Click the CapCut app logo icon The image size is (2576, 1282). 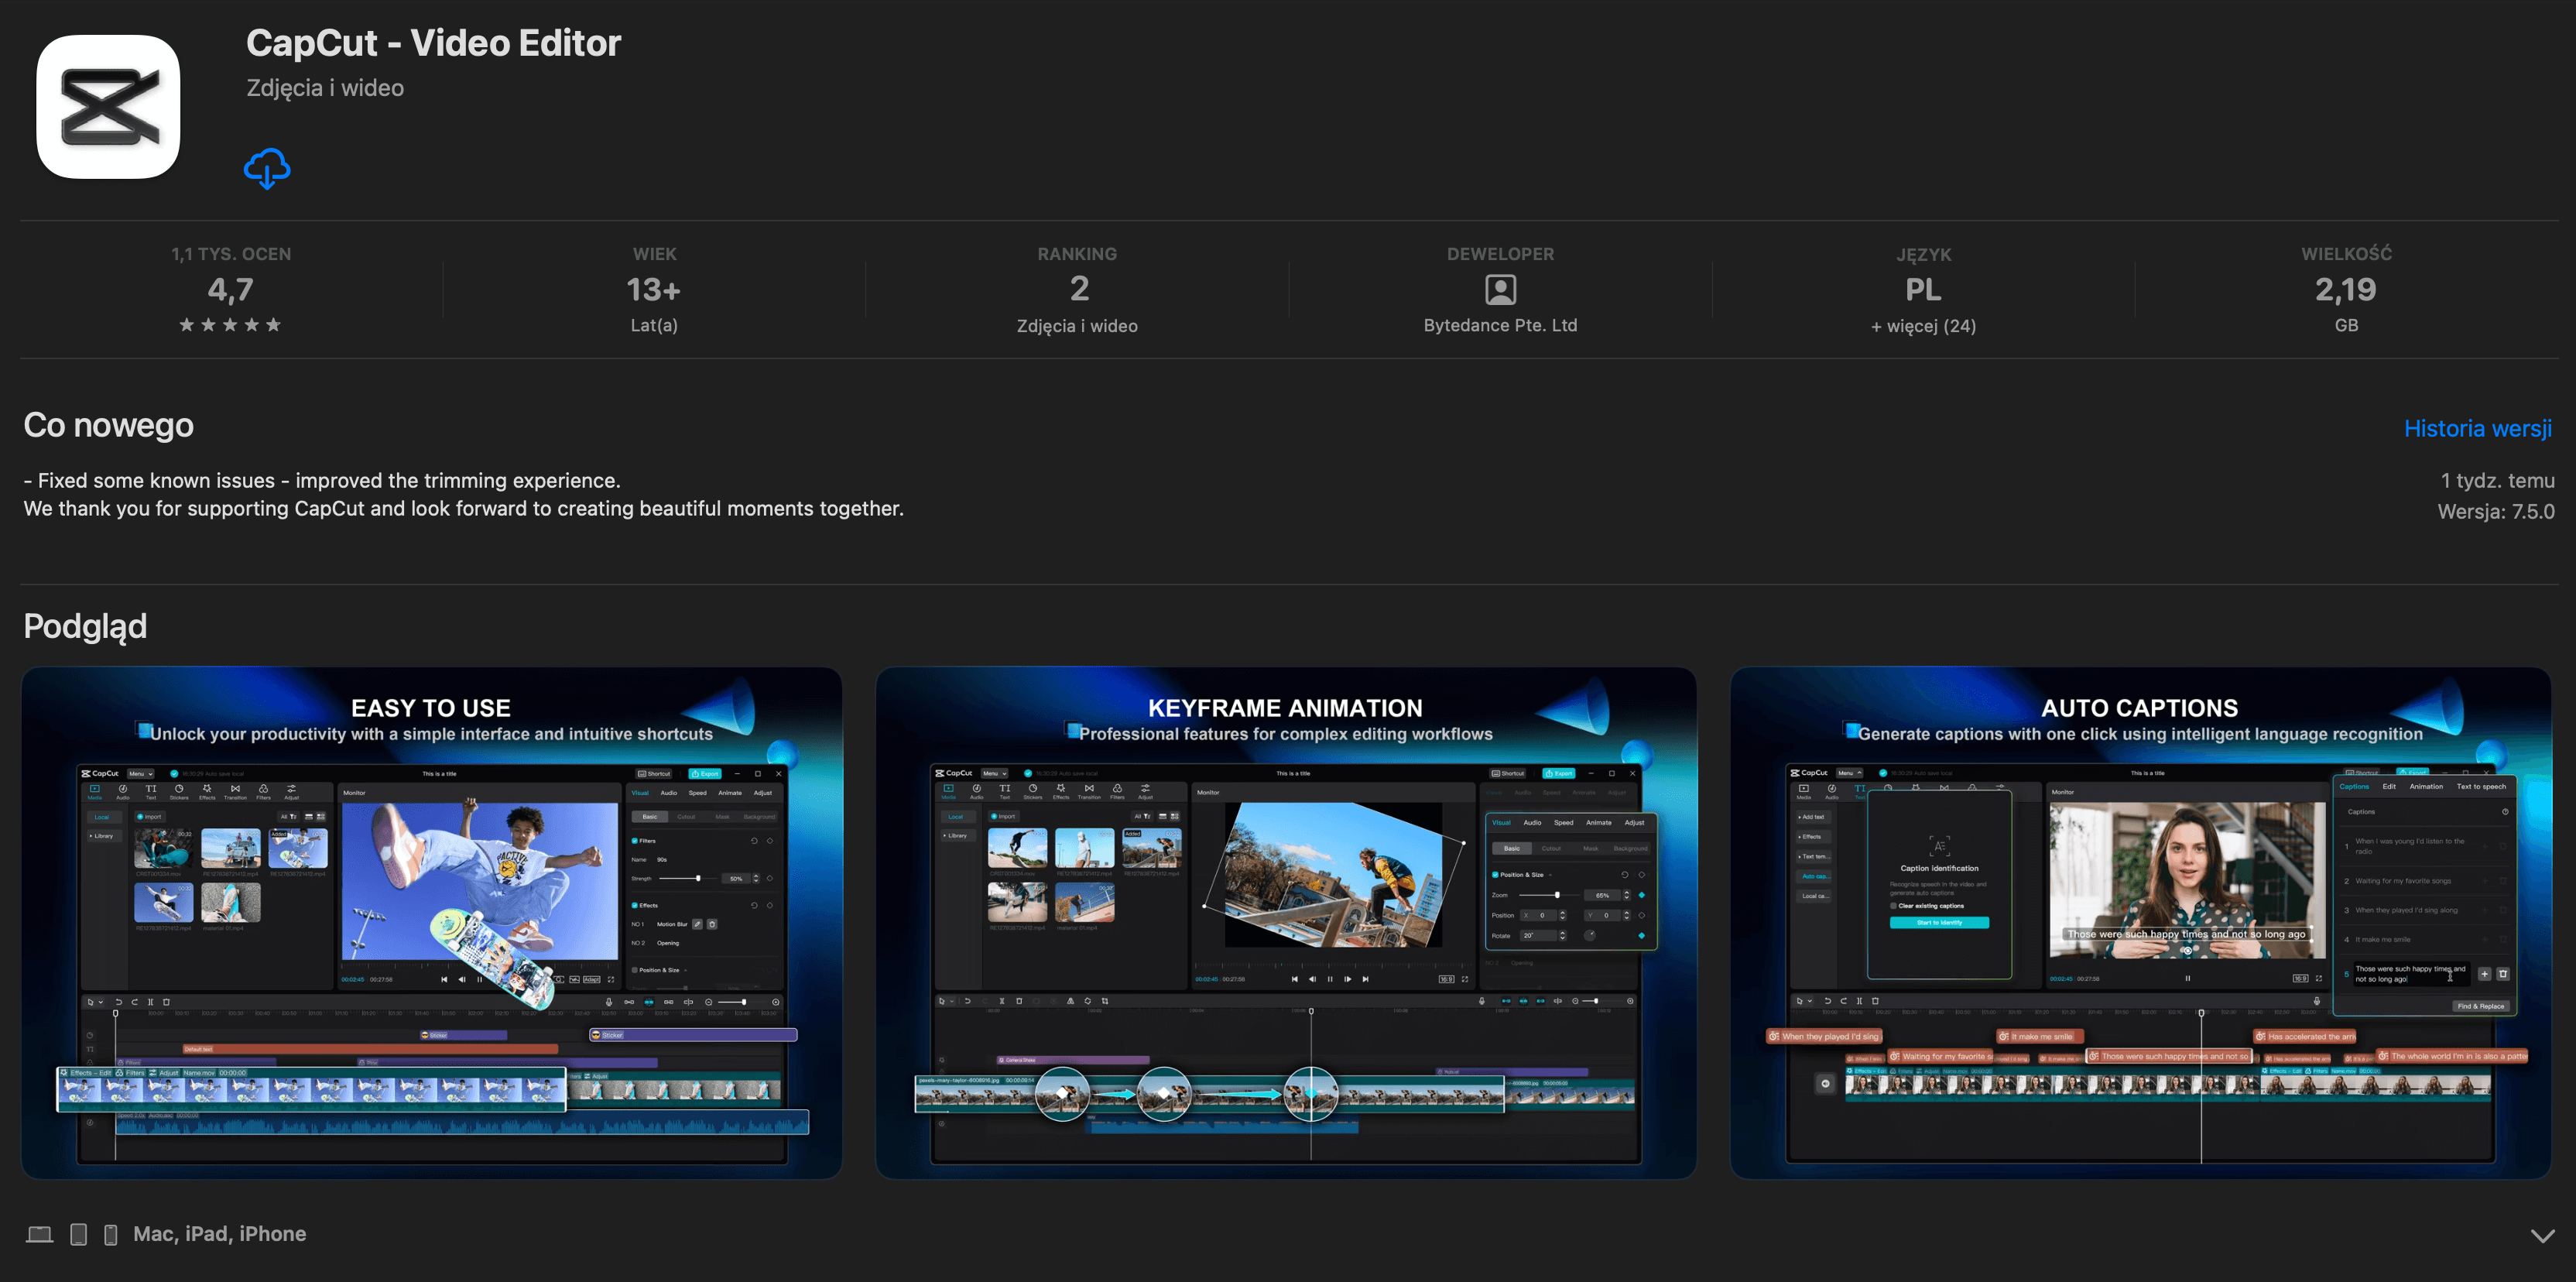click(x=108, y=107)
